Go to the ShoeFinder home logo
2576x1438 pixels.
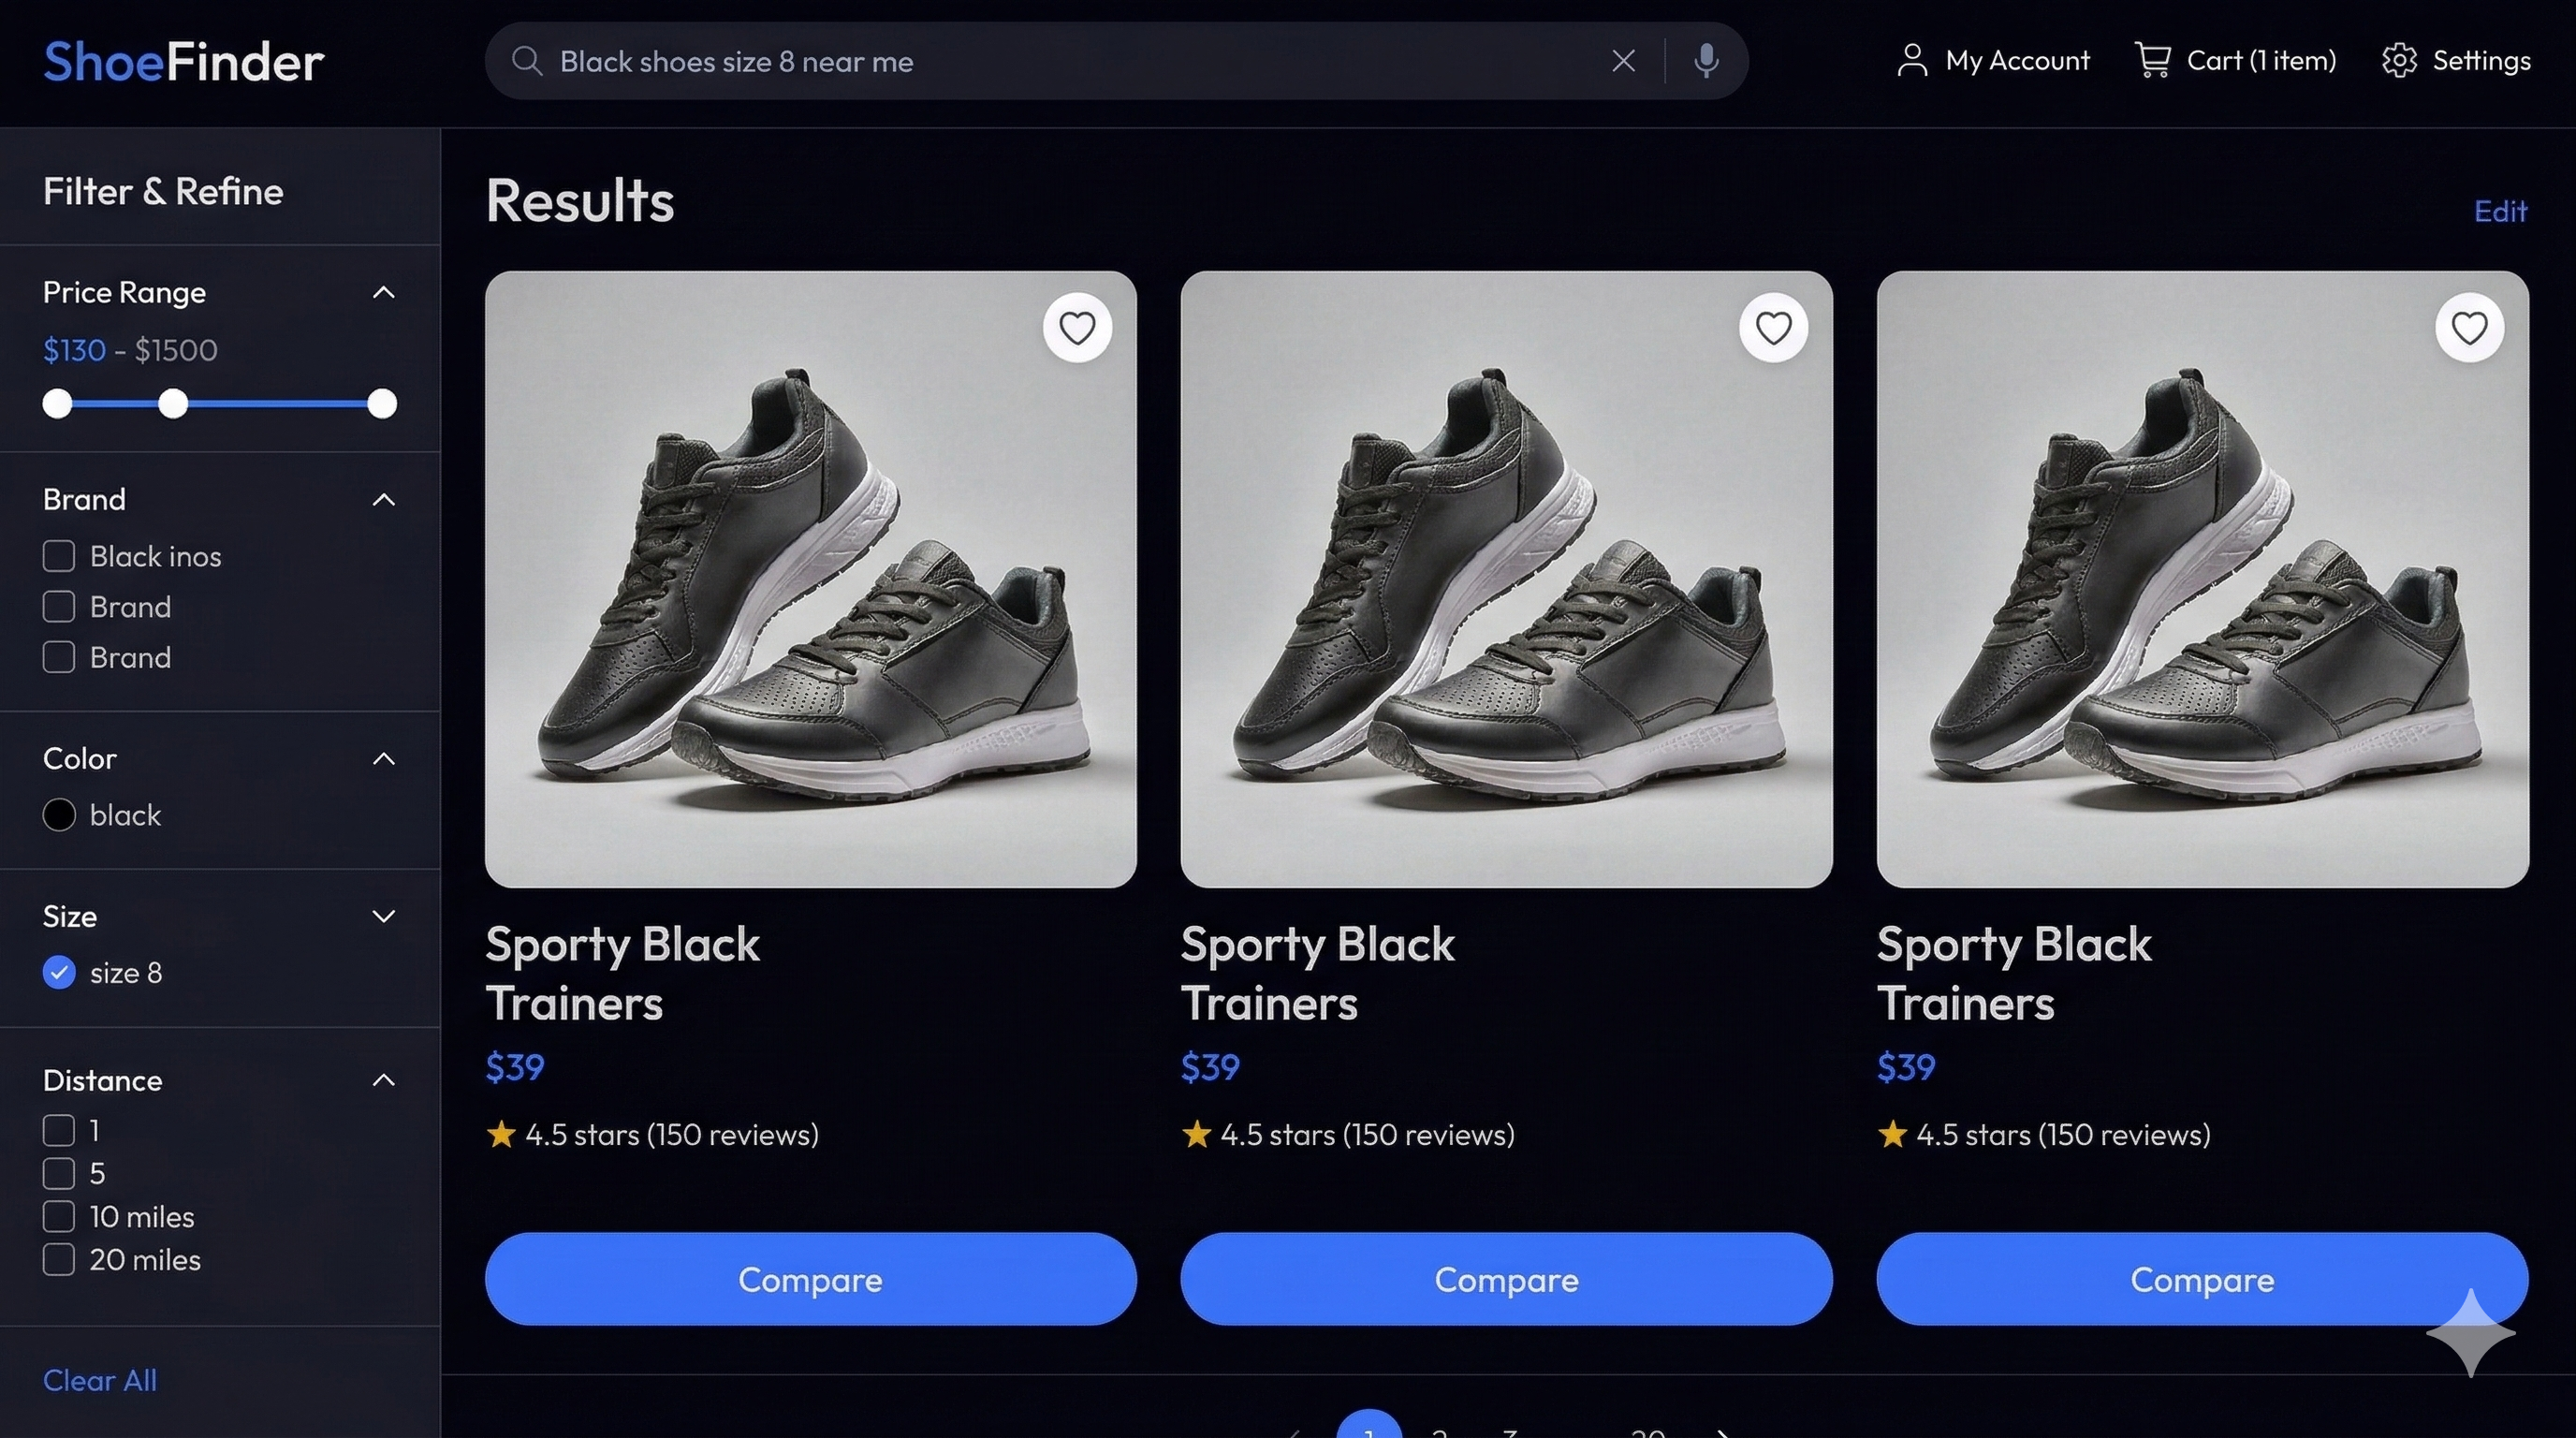point(183,62)
